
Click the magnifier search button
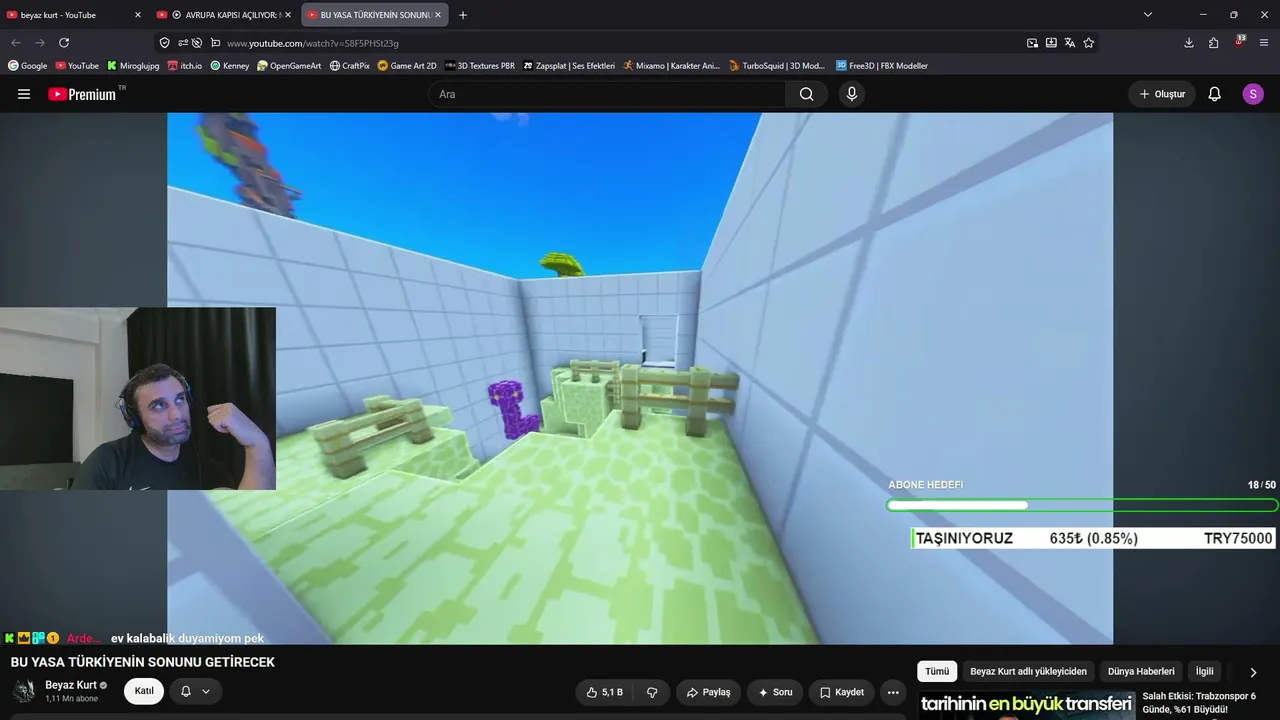click(806, 94)
